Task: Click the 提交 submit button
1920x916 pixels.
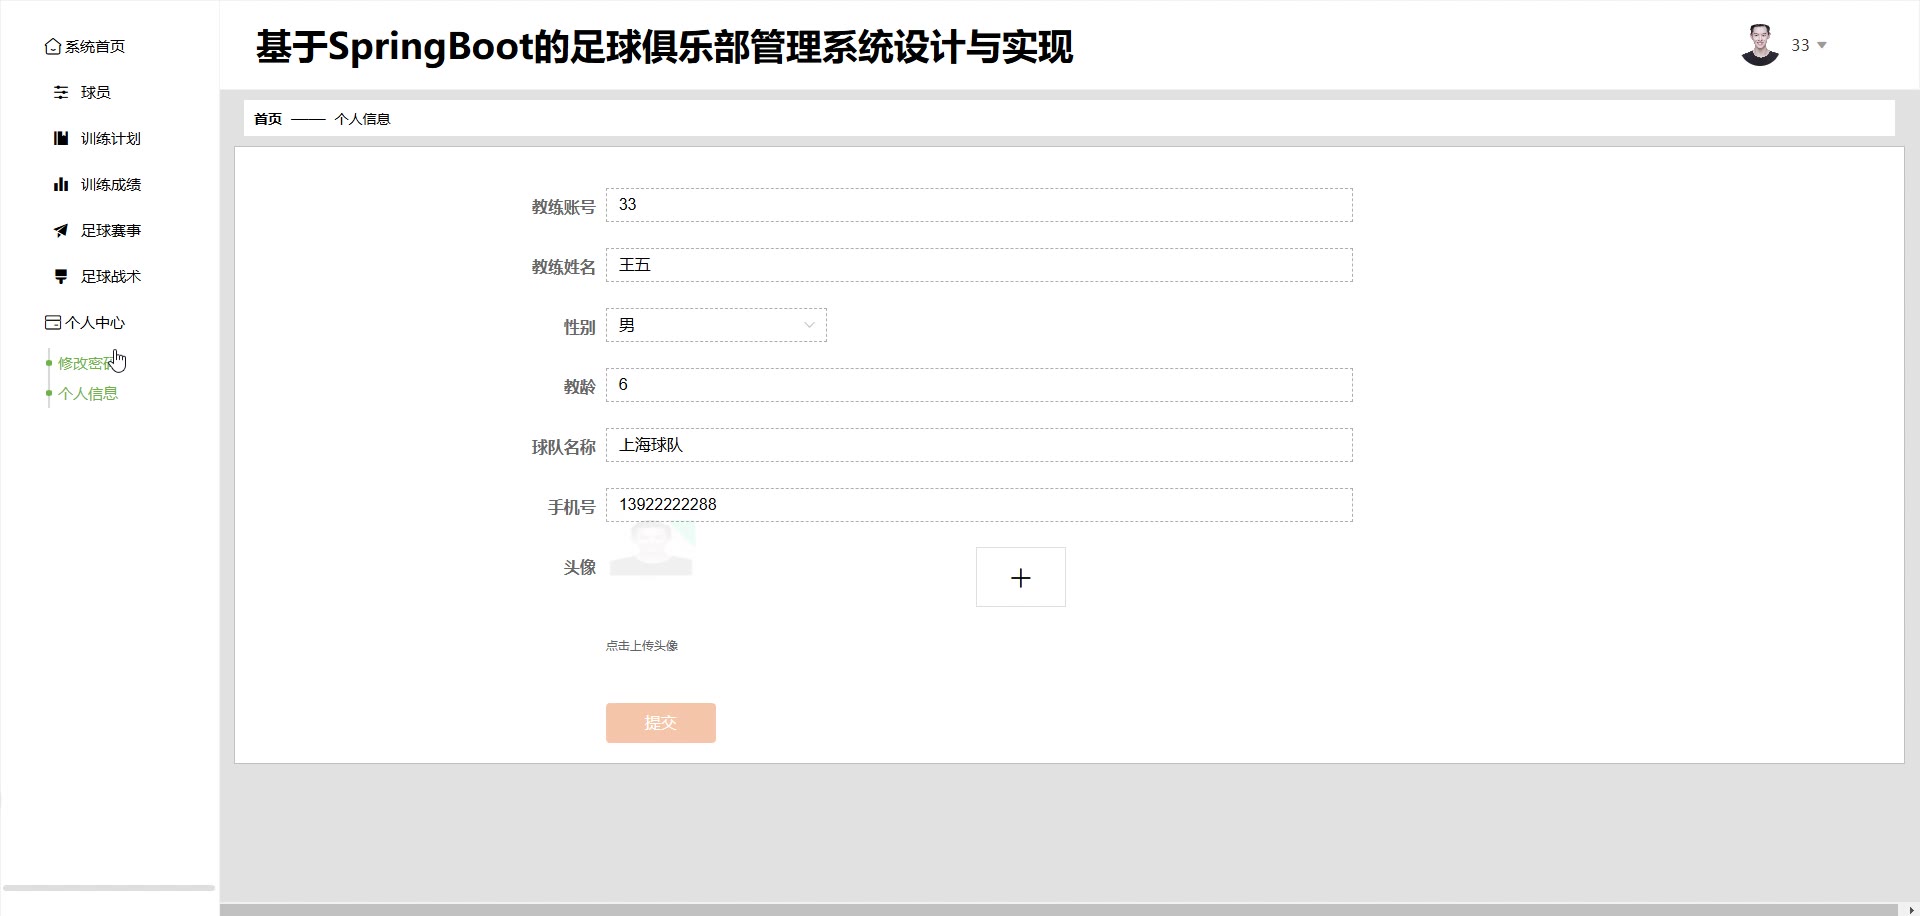Action: click(x=661, y=723)
